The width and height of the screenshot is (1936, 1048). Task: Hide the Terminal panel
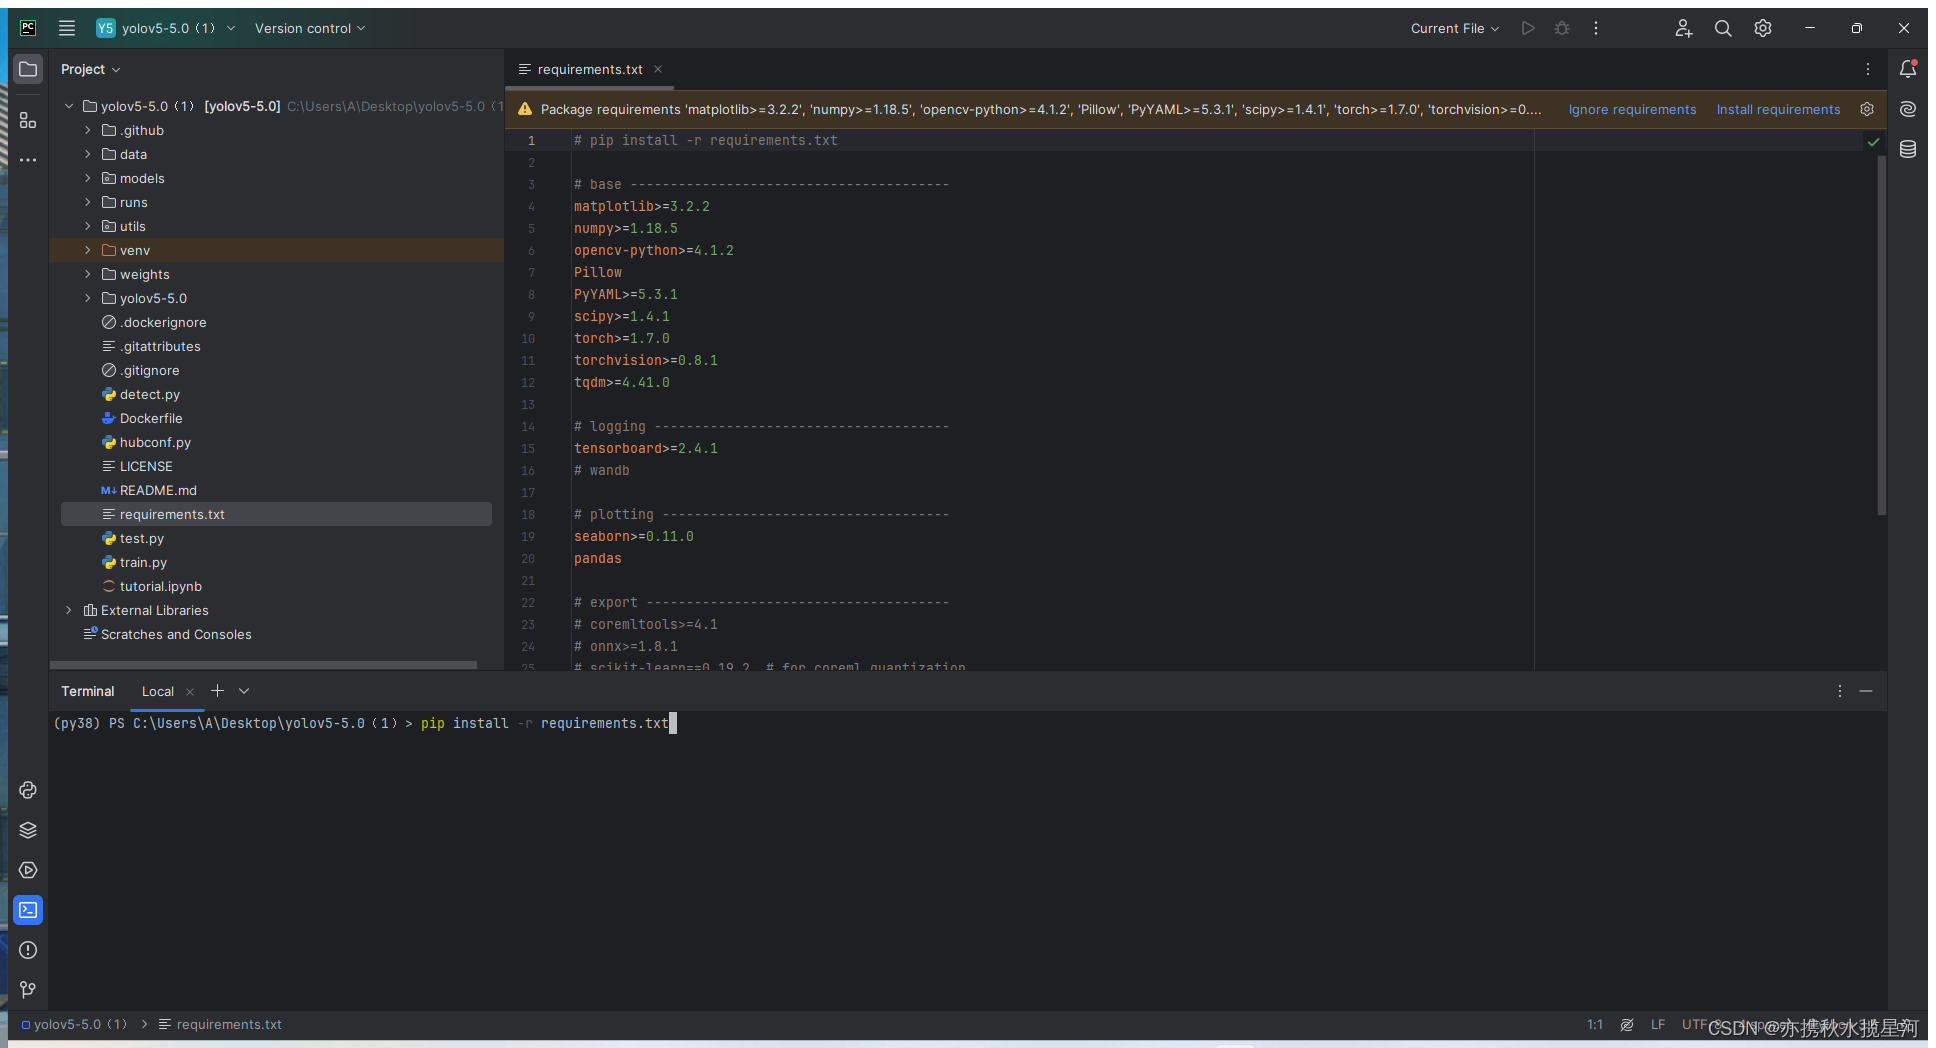click(x=1866, y=691)
